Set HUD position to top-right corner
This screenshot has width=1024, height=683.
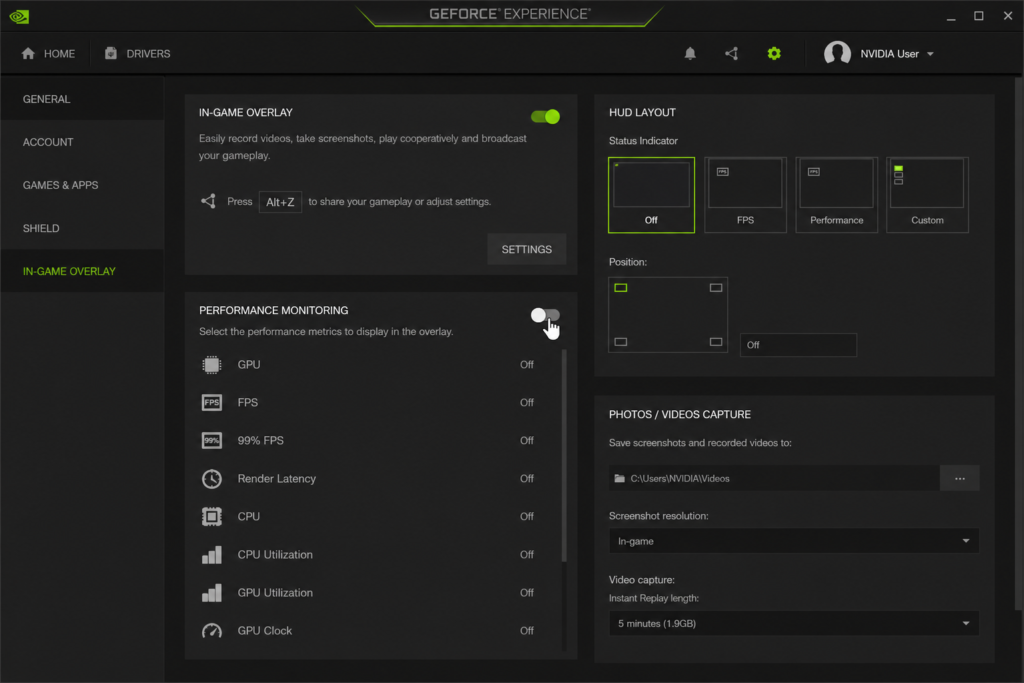[716, 287]
